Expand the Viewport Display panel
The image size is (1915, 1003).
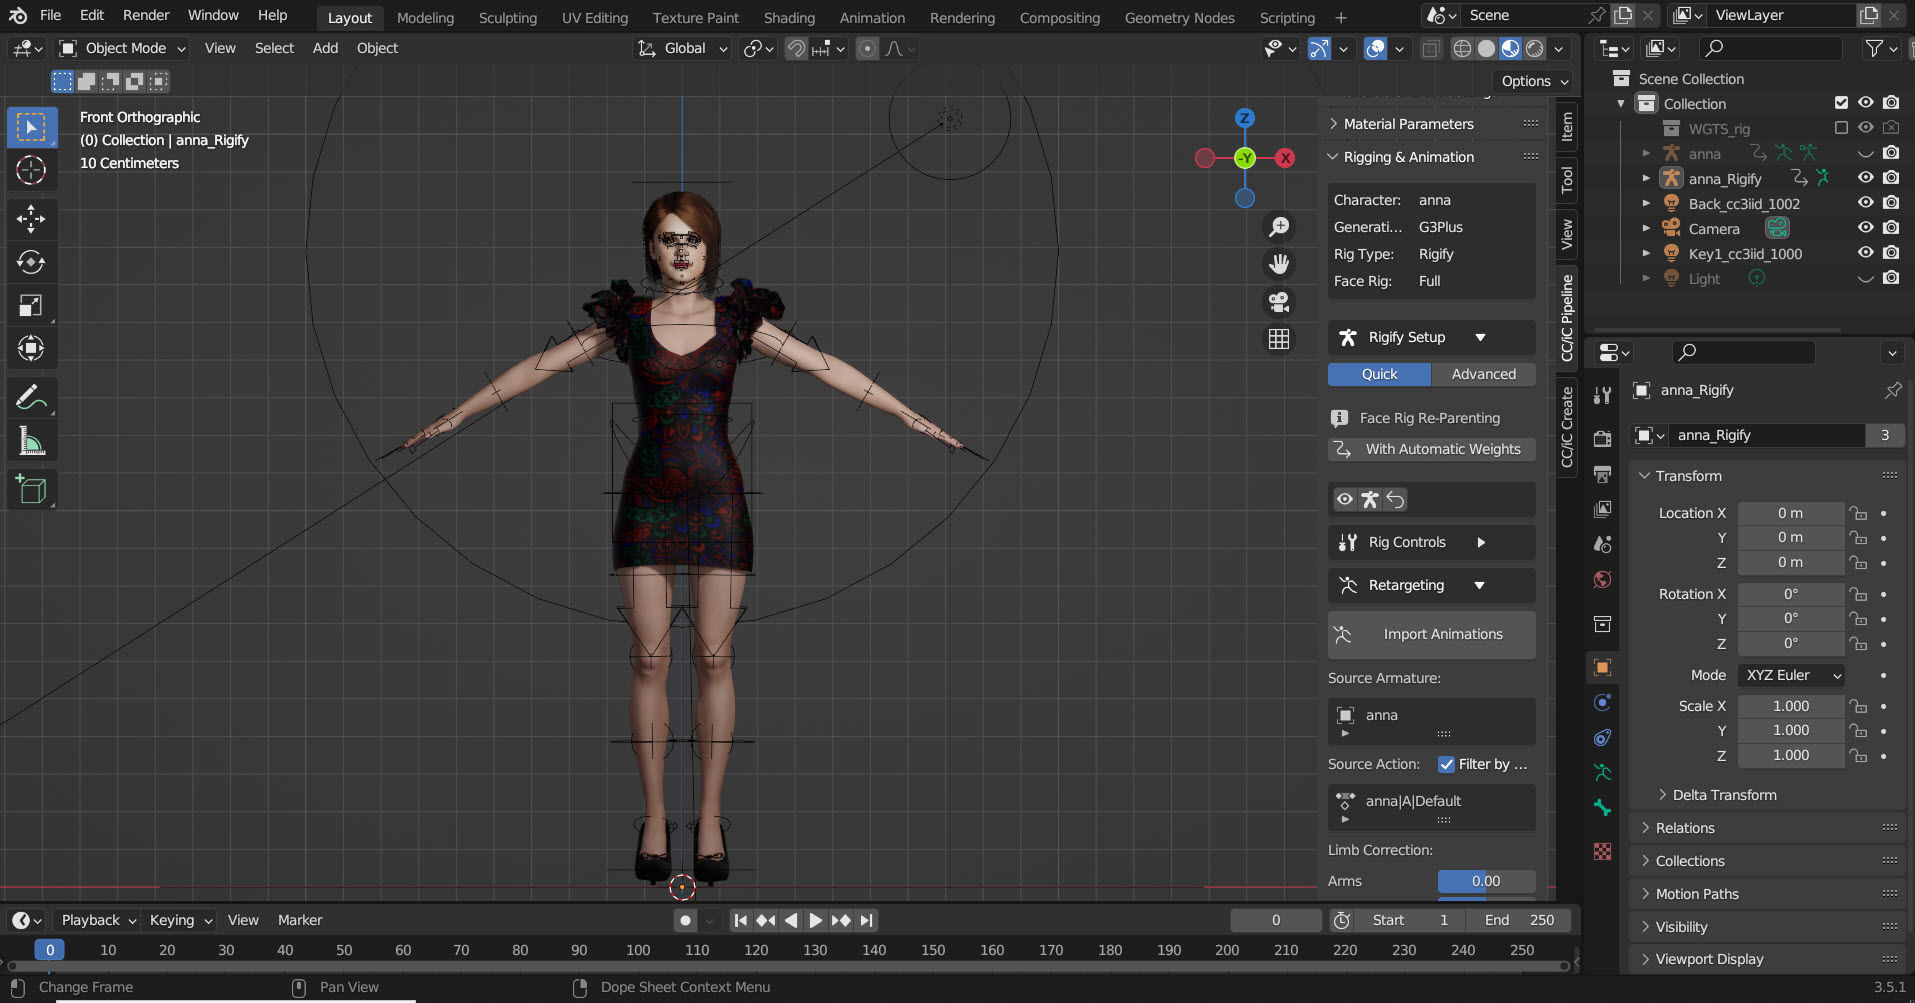(x=1708, y=959)
